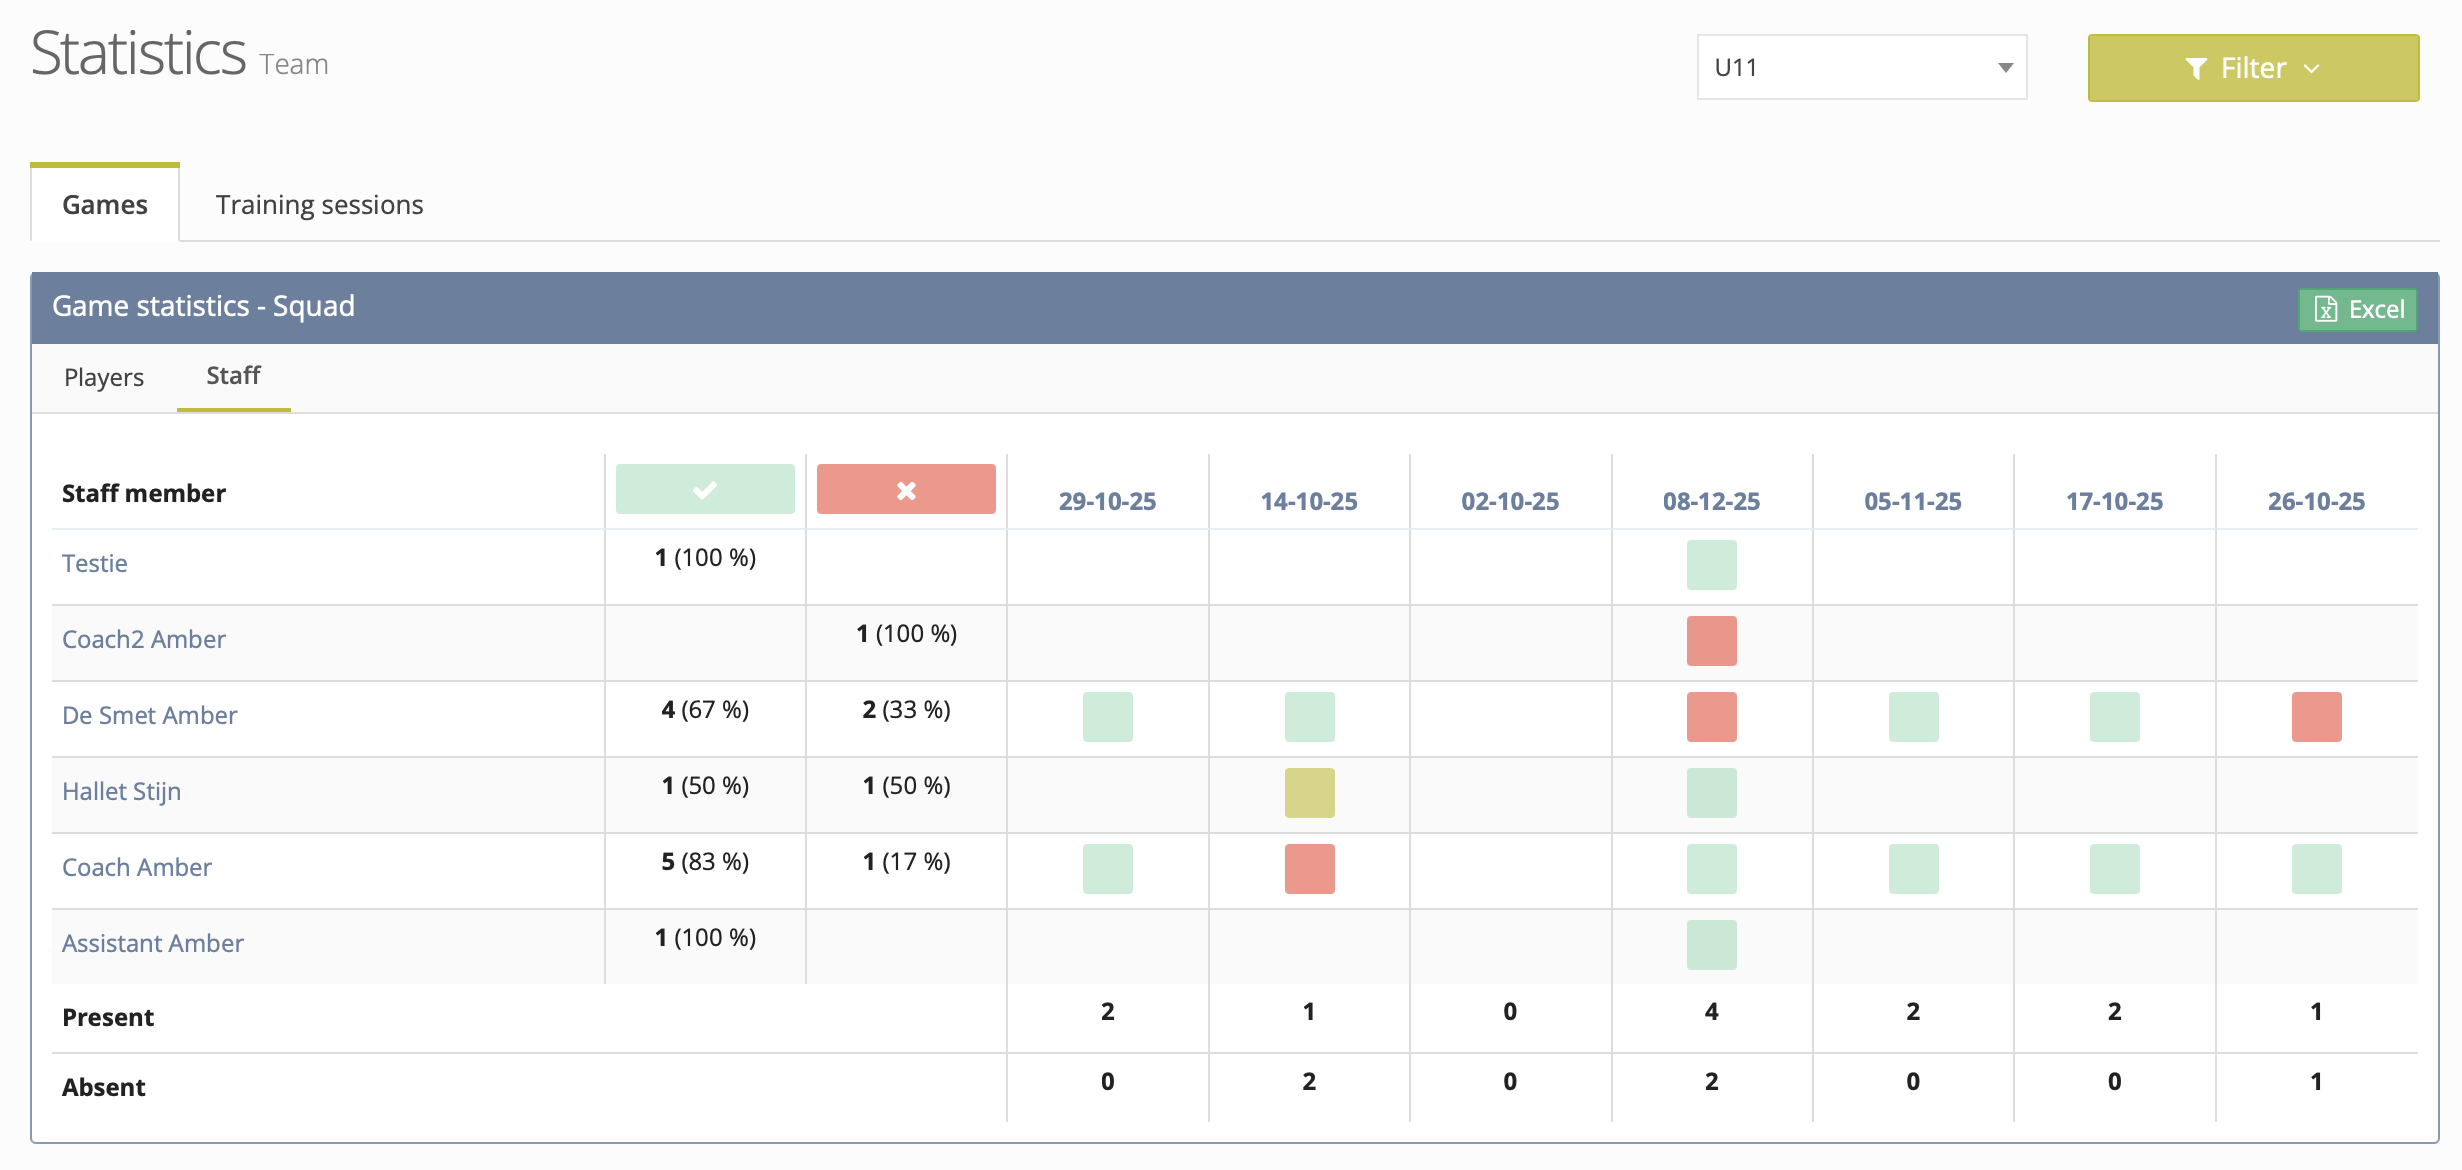
Task: Open the 29-10-25 game date link
Action: click(1107, 501)
